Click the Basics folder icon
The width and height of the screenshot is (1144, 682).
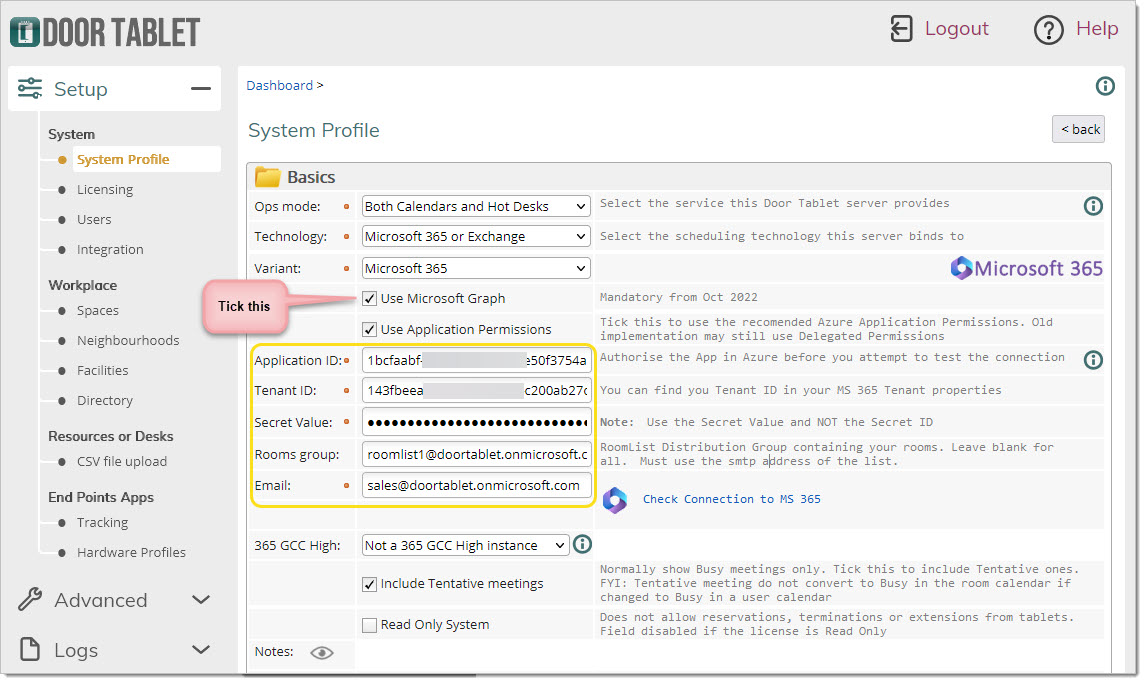[267, 177]
